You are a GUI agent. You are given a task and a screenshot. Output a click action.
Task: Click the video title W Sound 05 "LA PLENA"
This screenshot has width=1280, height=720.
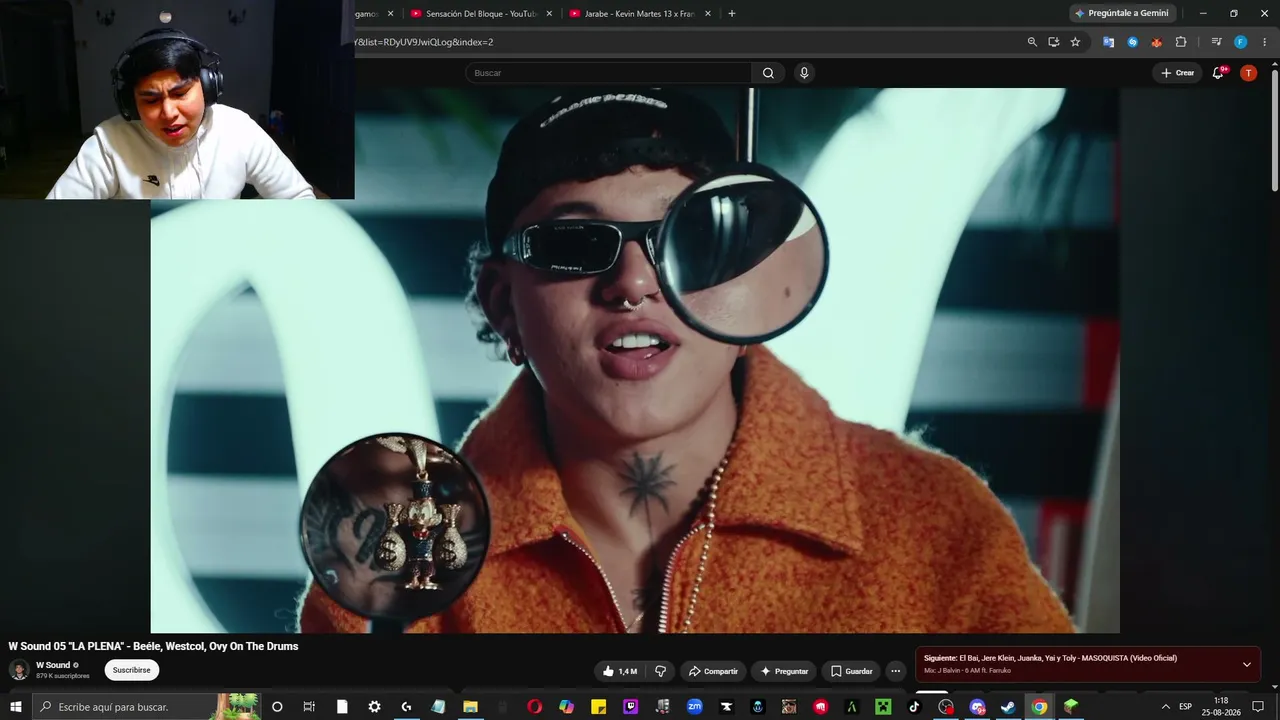click(154, 646)
